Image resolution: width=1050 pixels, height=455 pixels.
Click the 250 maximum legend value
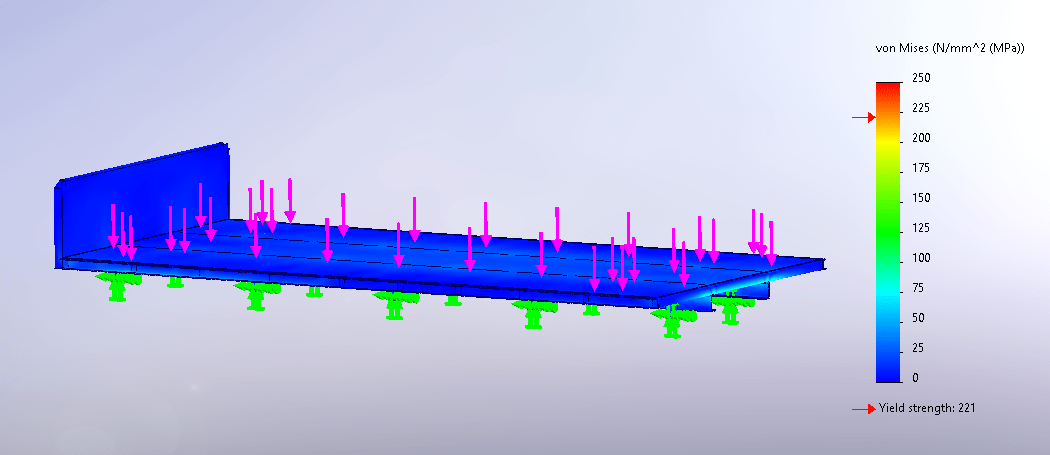(922, 78)
